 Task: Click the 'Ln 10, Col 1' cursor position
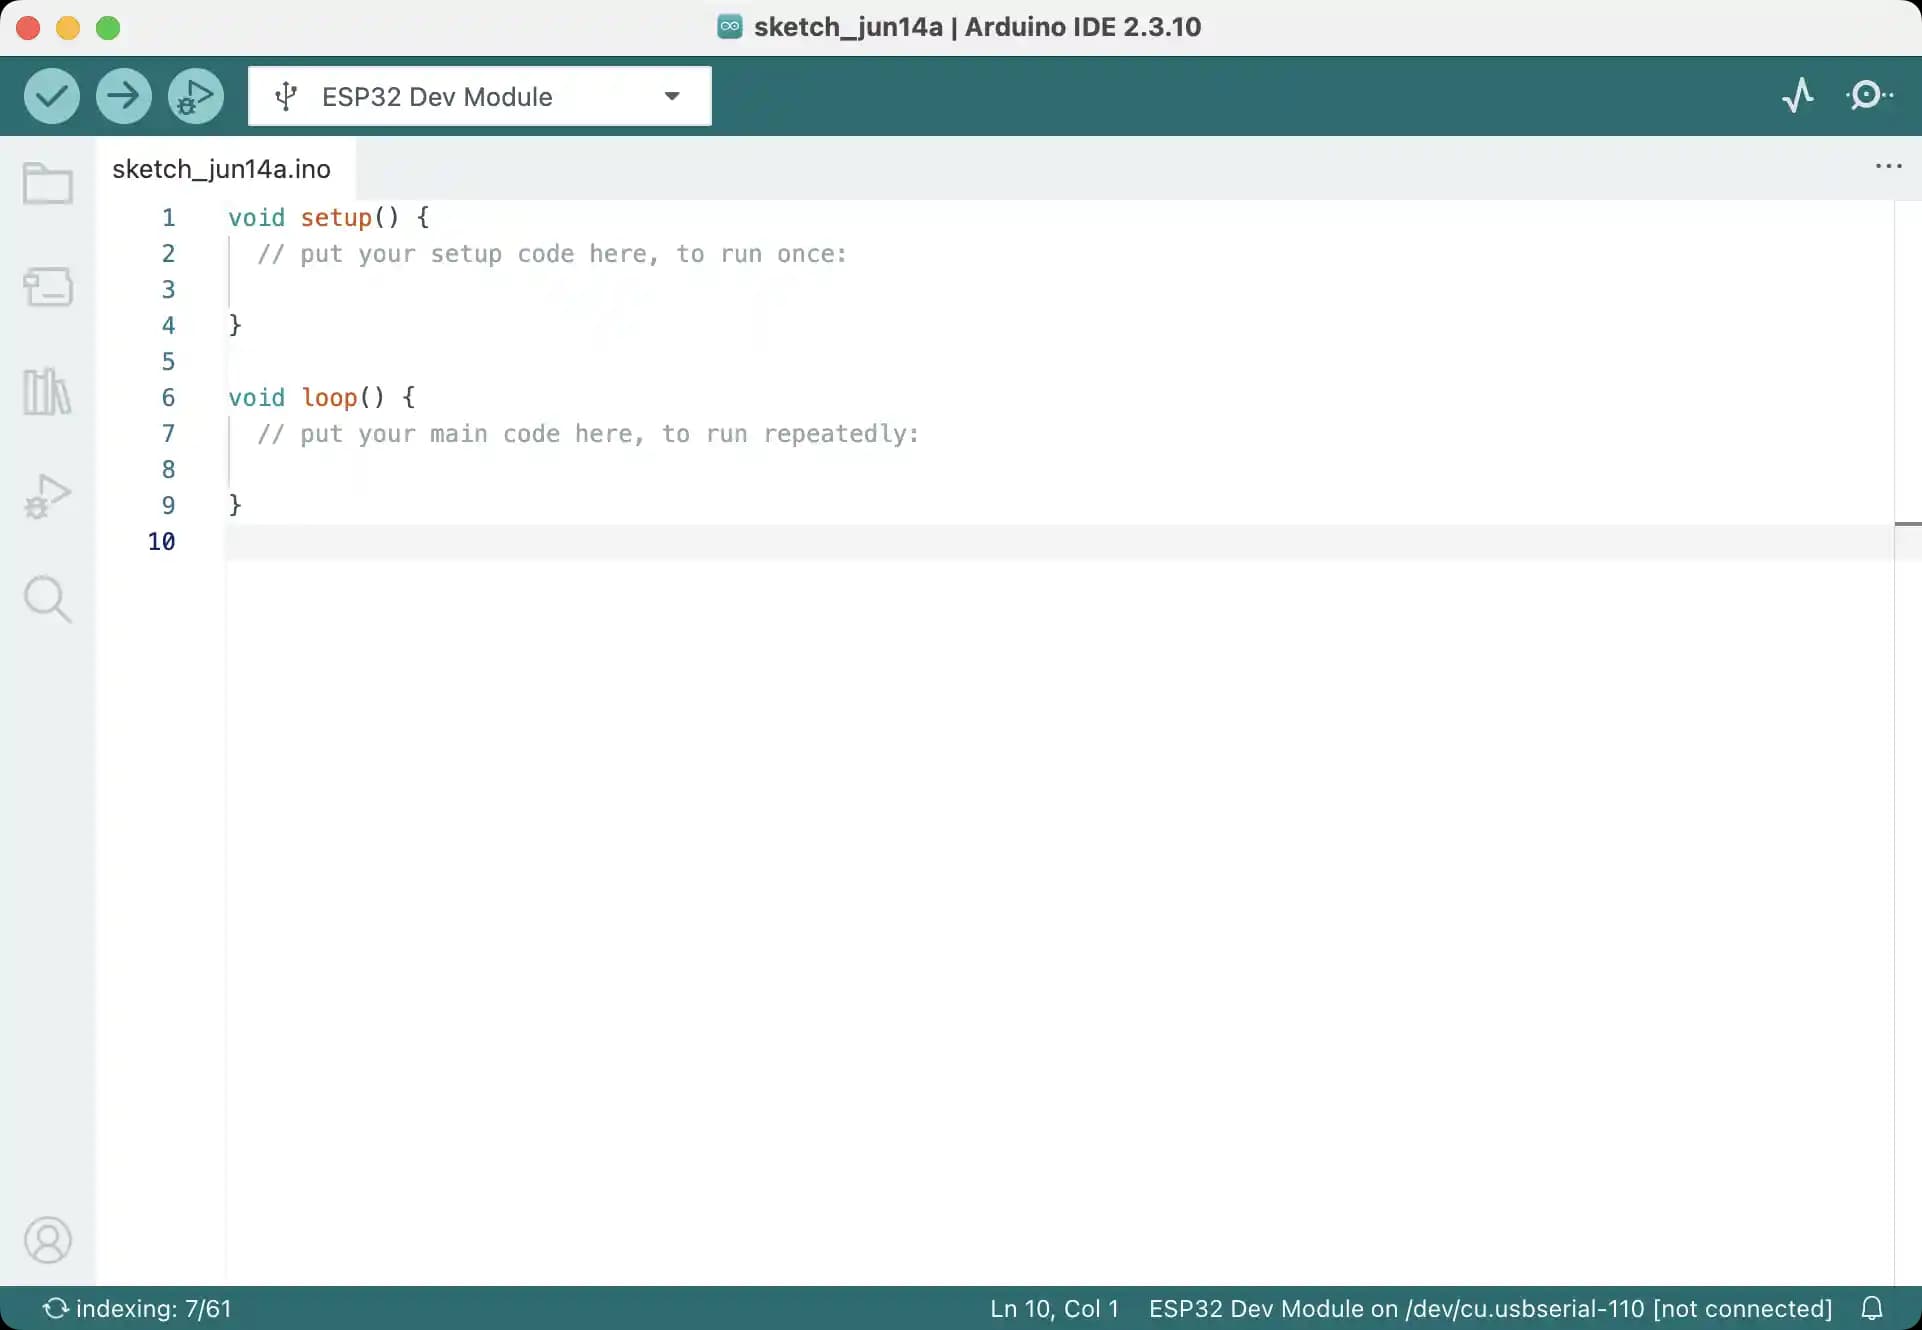1054,1308
